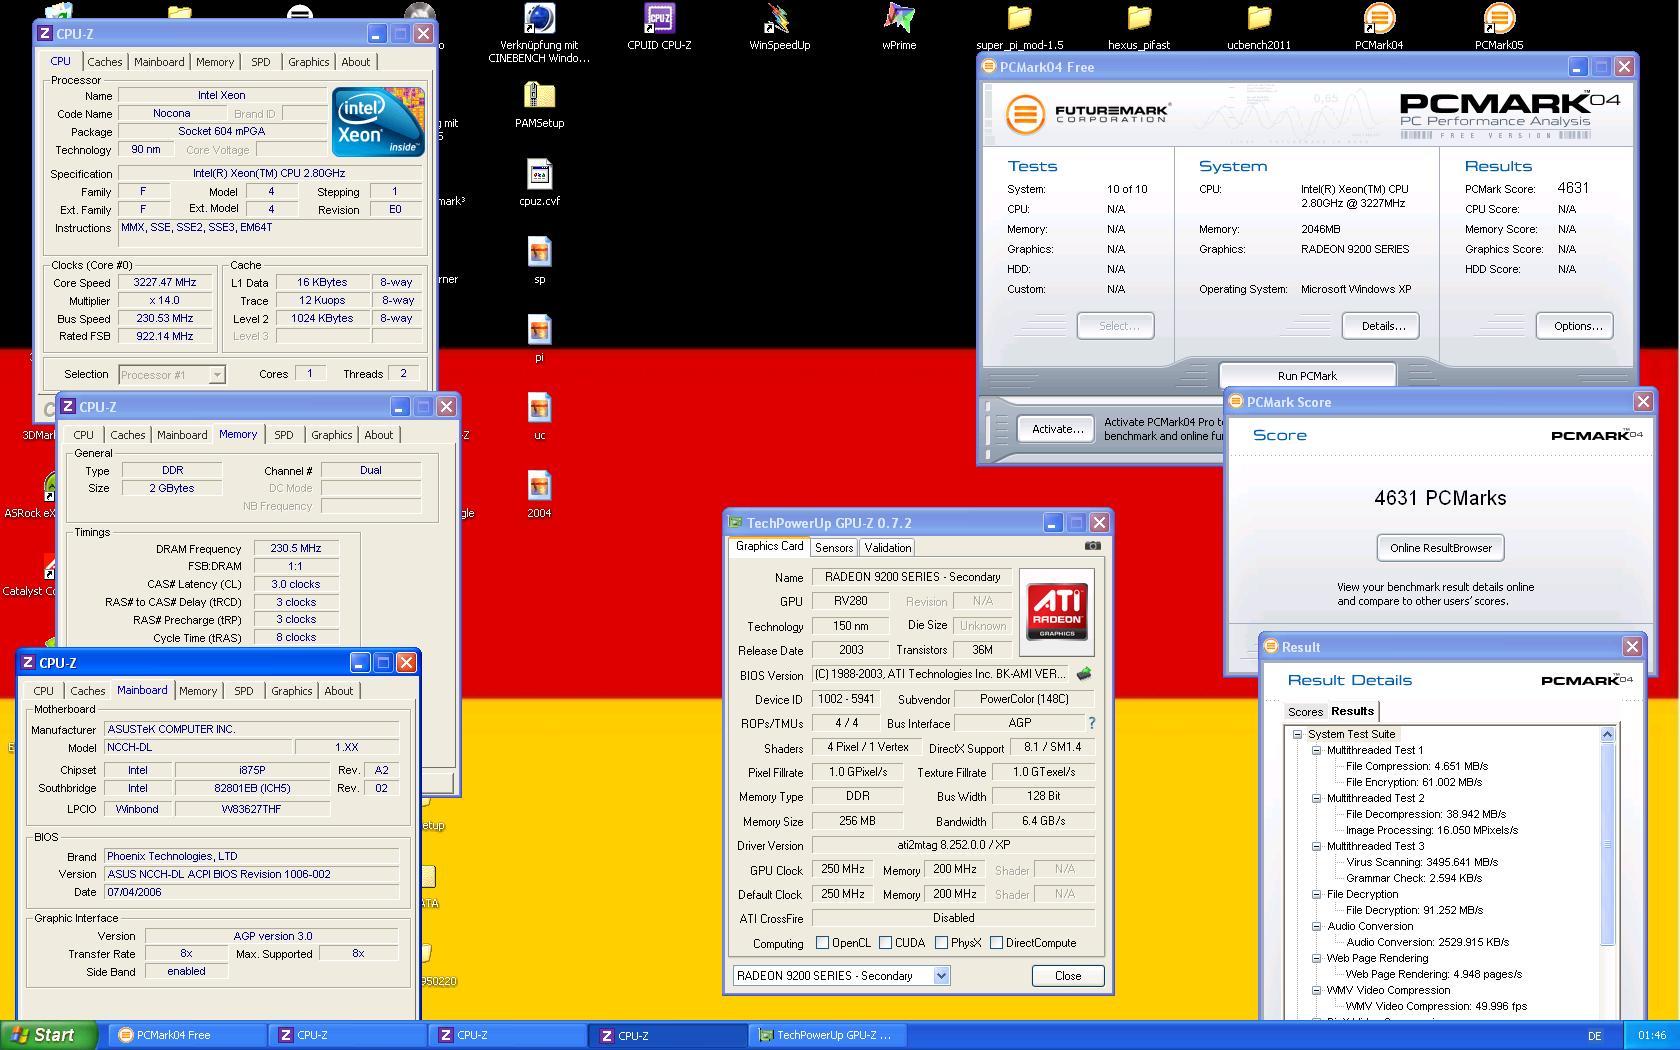Image resolution: width=1680 pixels, height=1050 pixels.
Task: Open the CINEBENCH Windows shortcut on desktop
Action: point(539,33)
